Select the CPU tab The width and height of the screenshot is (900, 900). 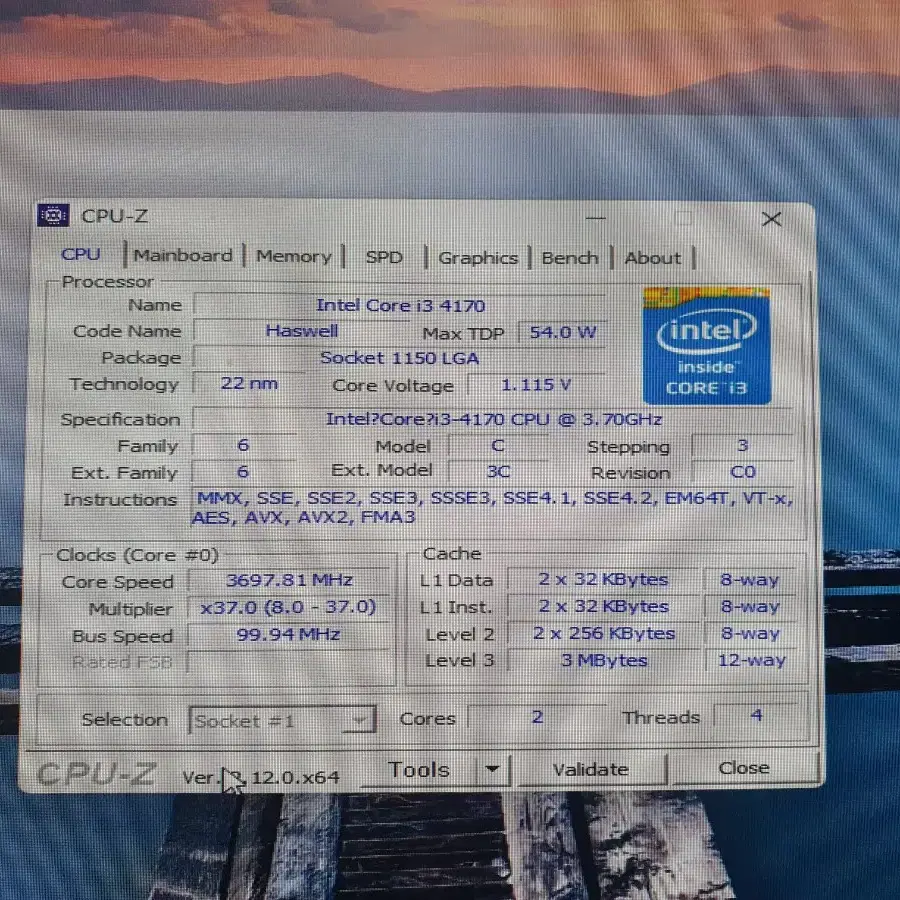coord(81,254)
